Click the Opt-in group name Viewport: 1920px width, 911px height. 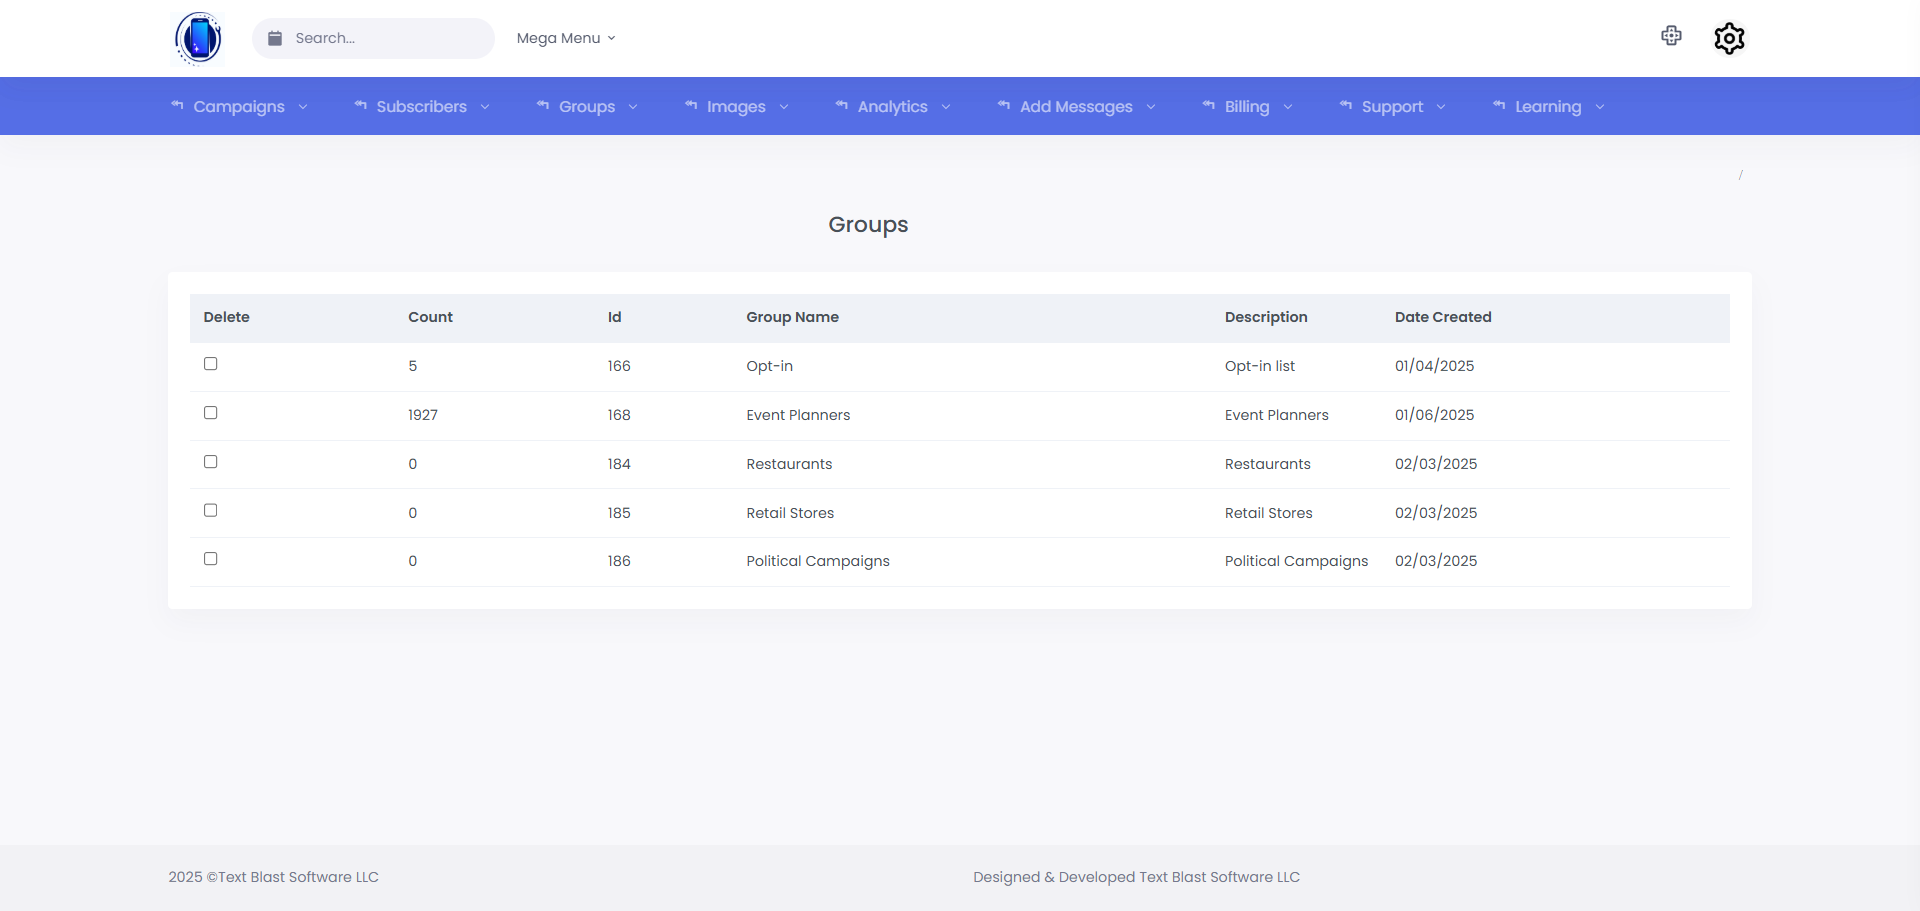coord(769,366)
